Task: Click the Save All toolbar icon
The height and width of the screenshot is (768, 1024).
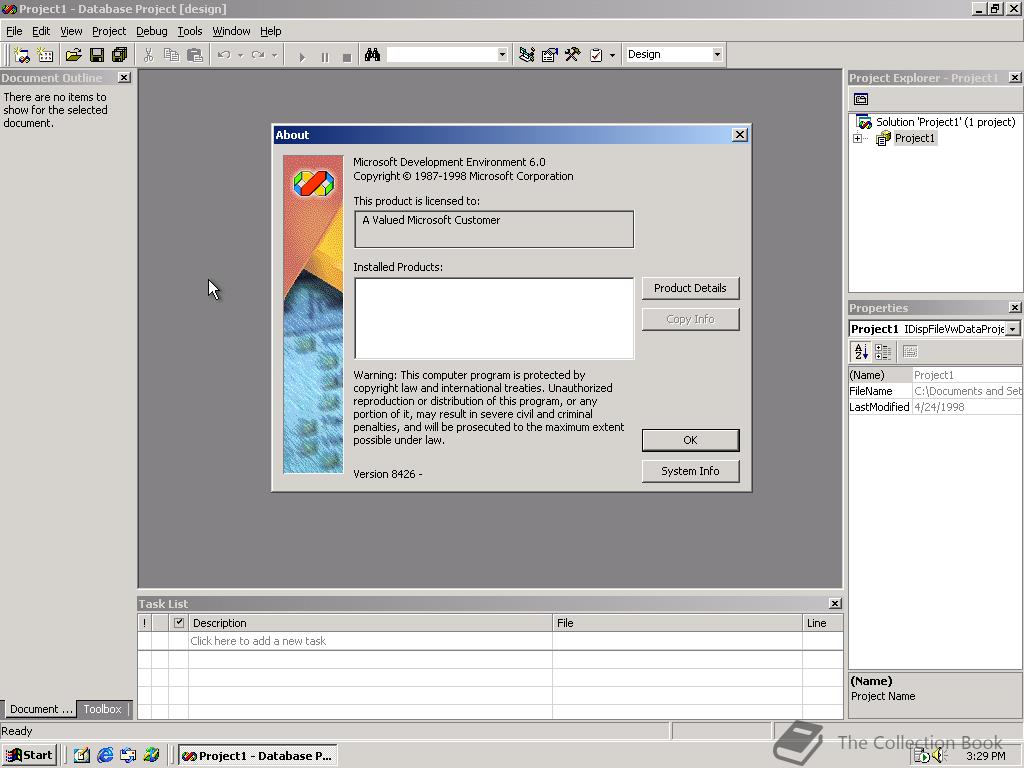Action: [120, 55]
